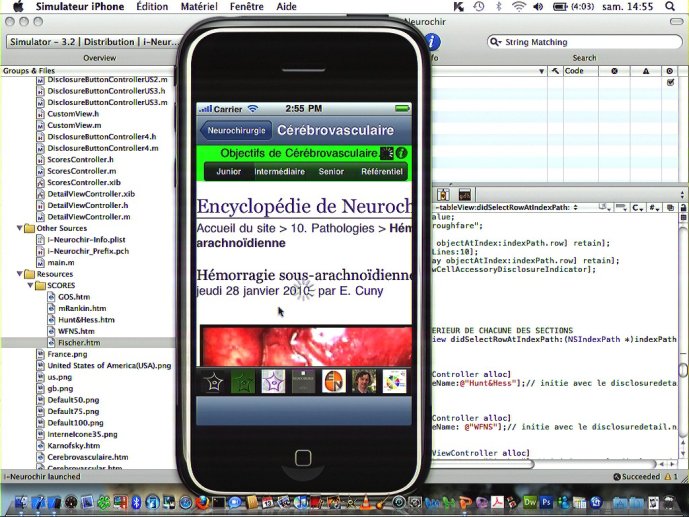Image resolution: width=689 pixels, height=517 pixels.
Task: Open the debugger icon above the code editor
Action: [443, 194]
